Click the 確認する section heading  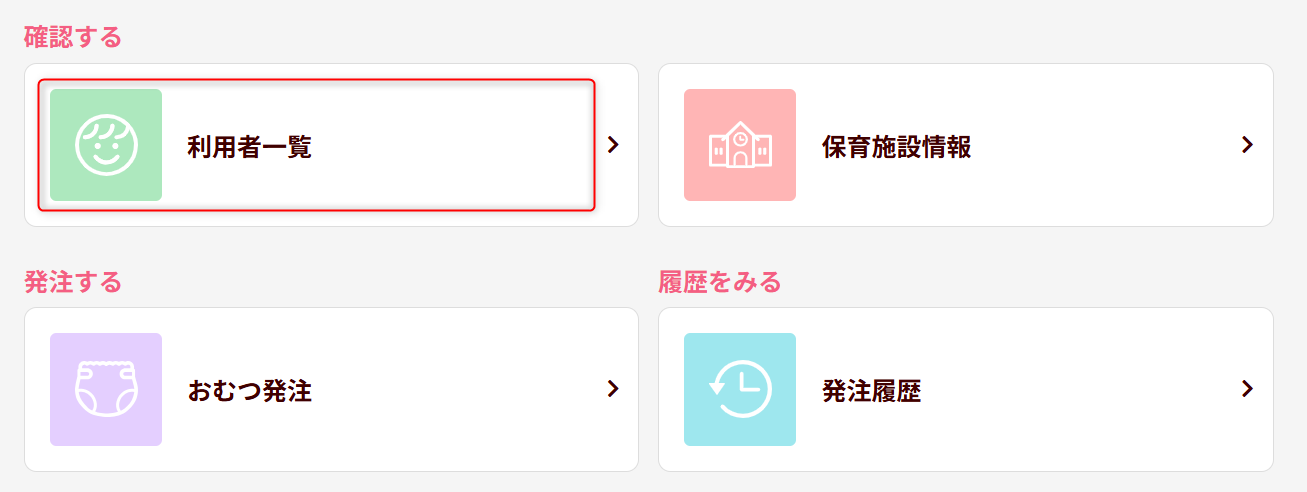[x=72, y=38]
